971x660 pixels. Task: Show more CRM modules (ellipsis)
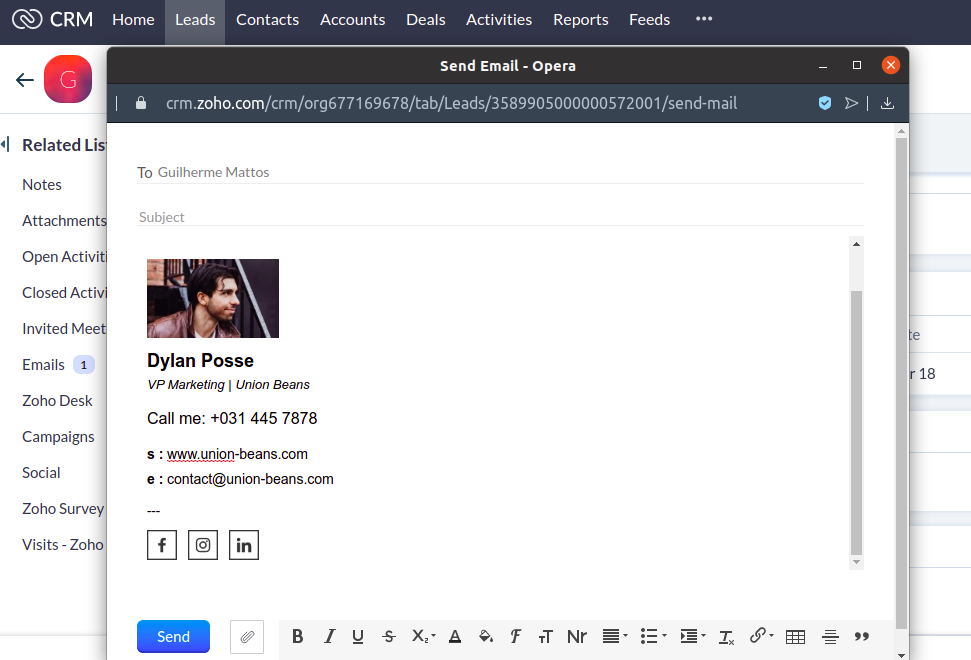(x=704, y=19)
